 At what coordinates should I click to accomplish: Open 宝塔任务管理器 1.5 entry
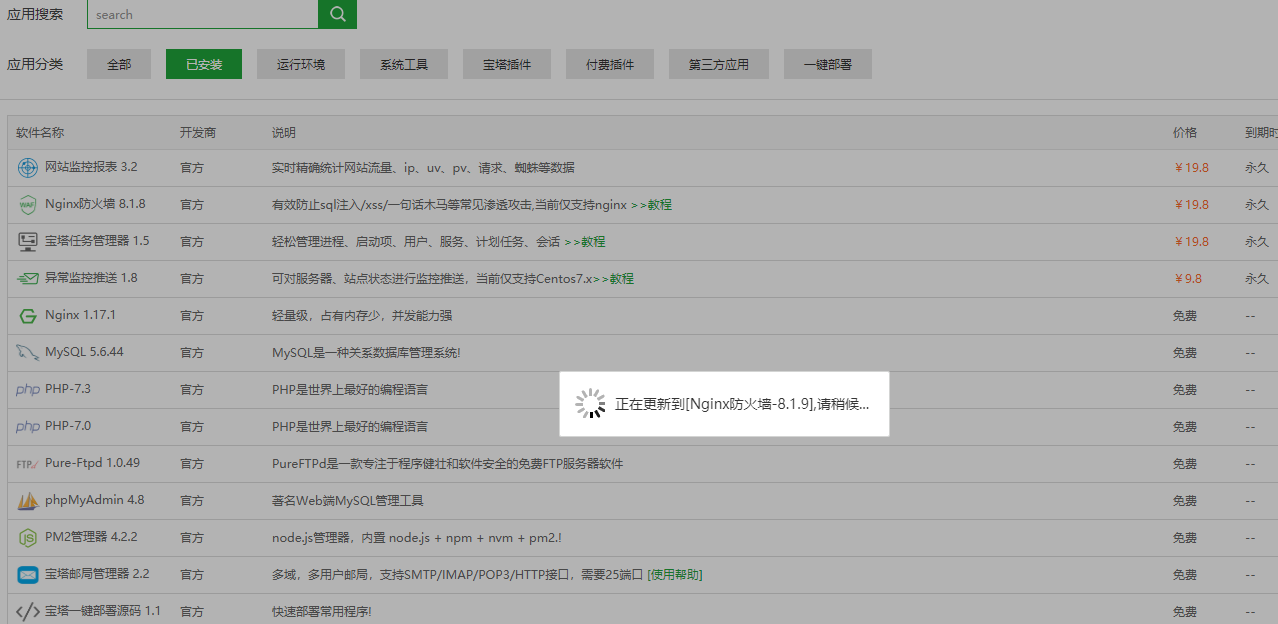point(97,242)
